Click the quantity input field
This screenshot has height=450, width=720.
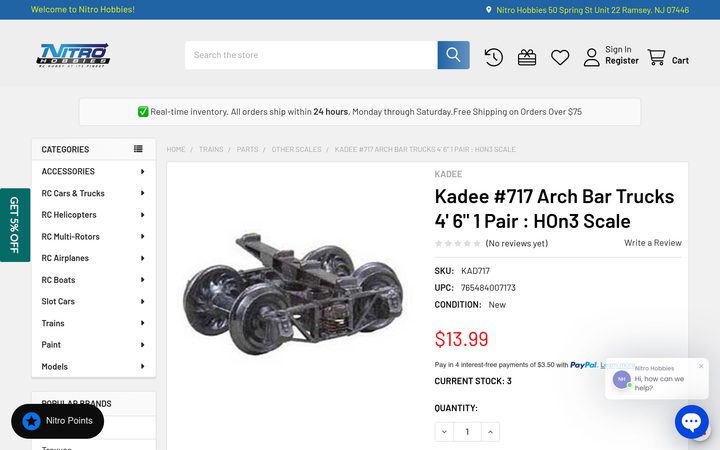tap(467, 432)
